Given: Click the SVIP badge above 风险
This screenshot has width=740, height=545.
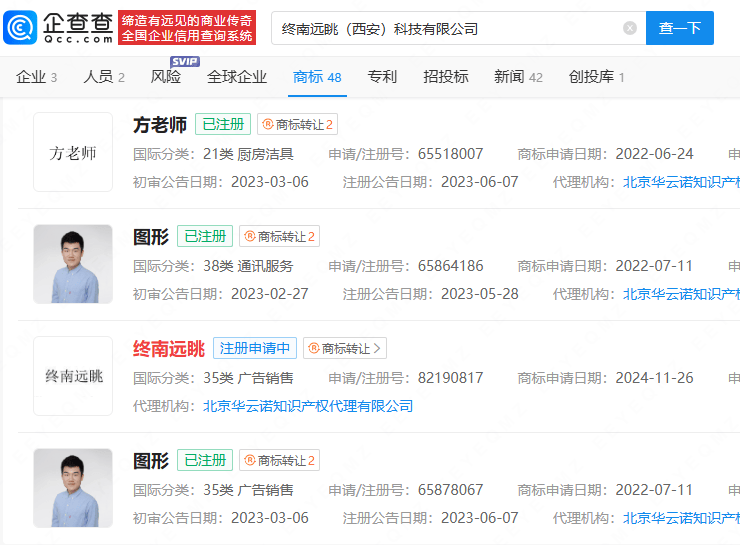Looking at the screenshot, I should [x=185, y=62].
